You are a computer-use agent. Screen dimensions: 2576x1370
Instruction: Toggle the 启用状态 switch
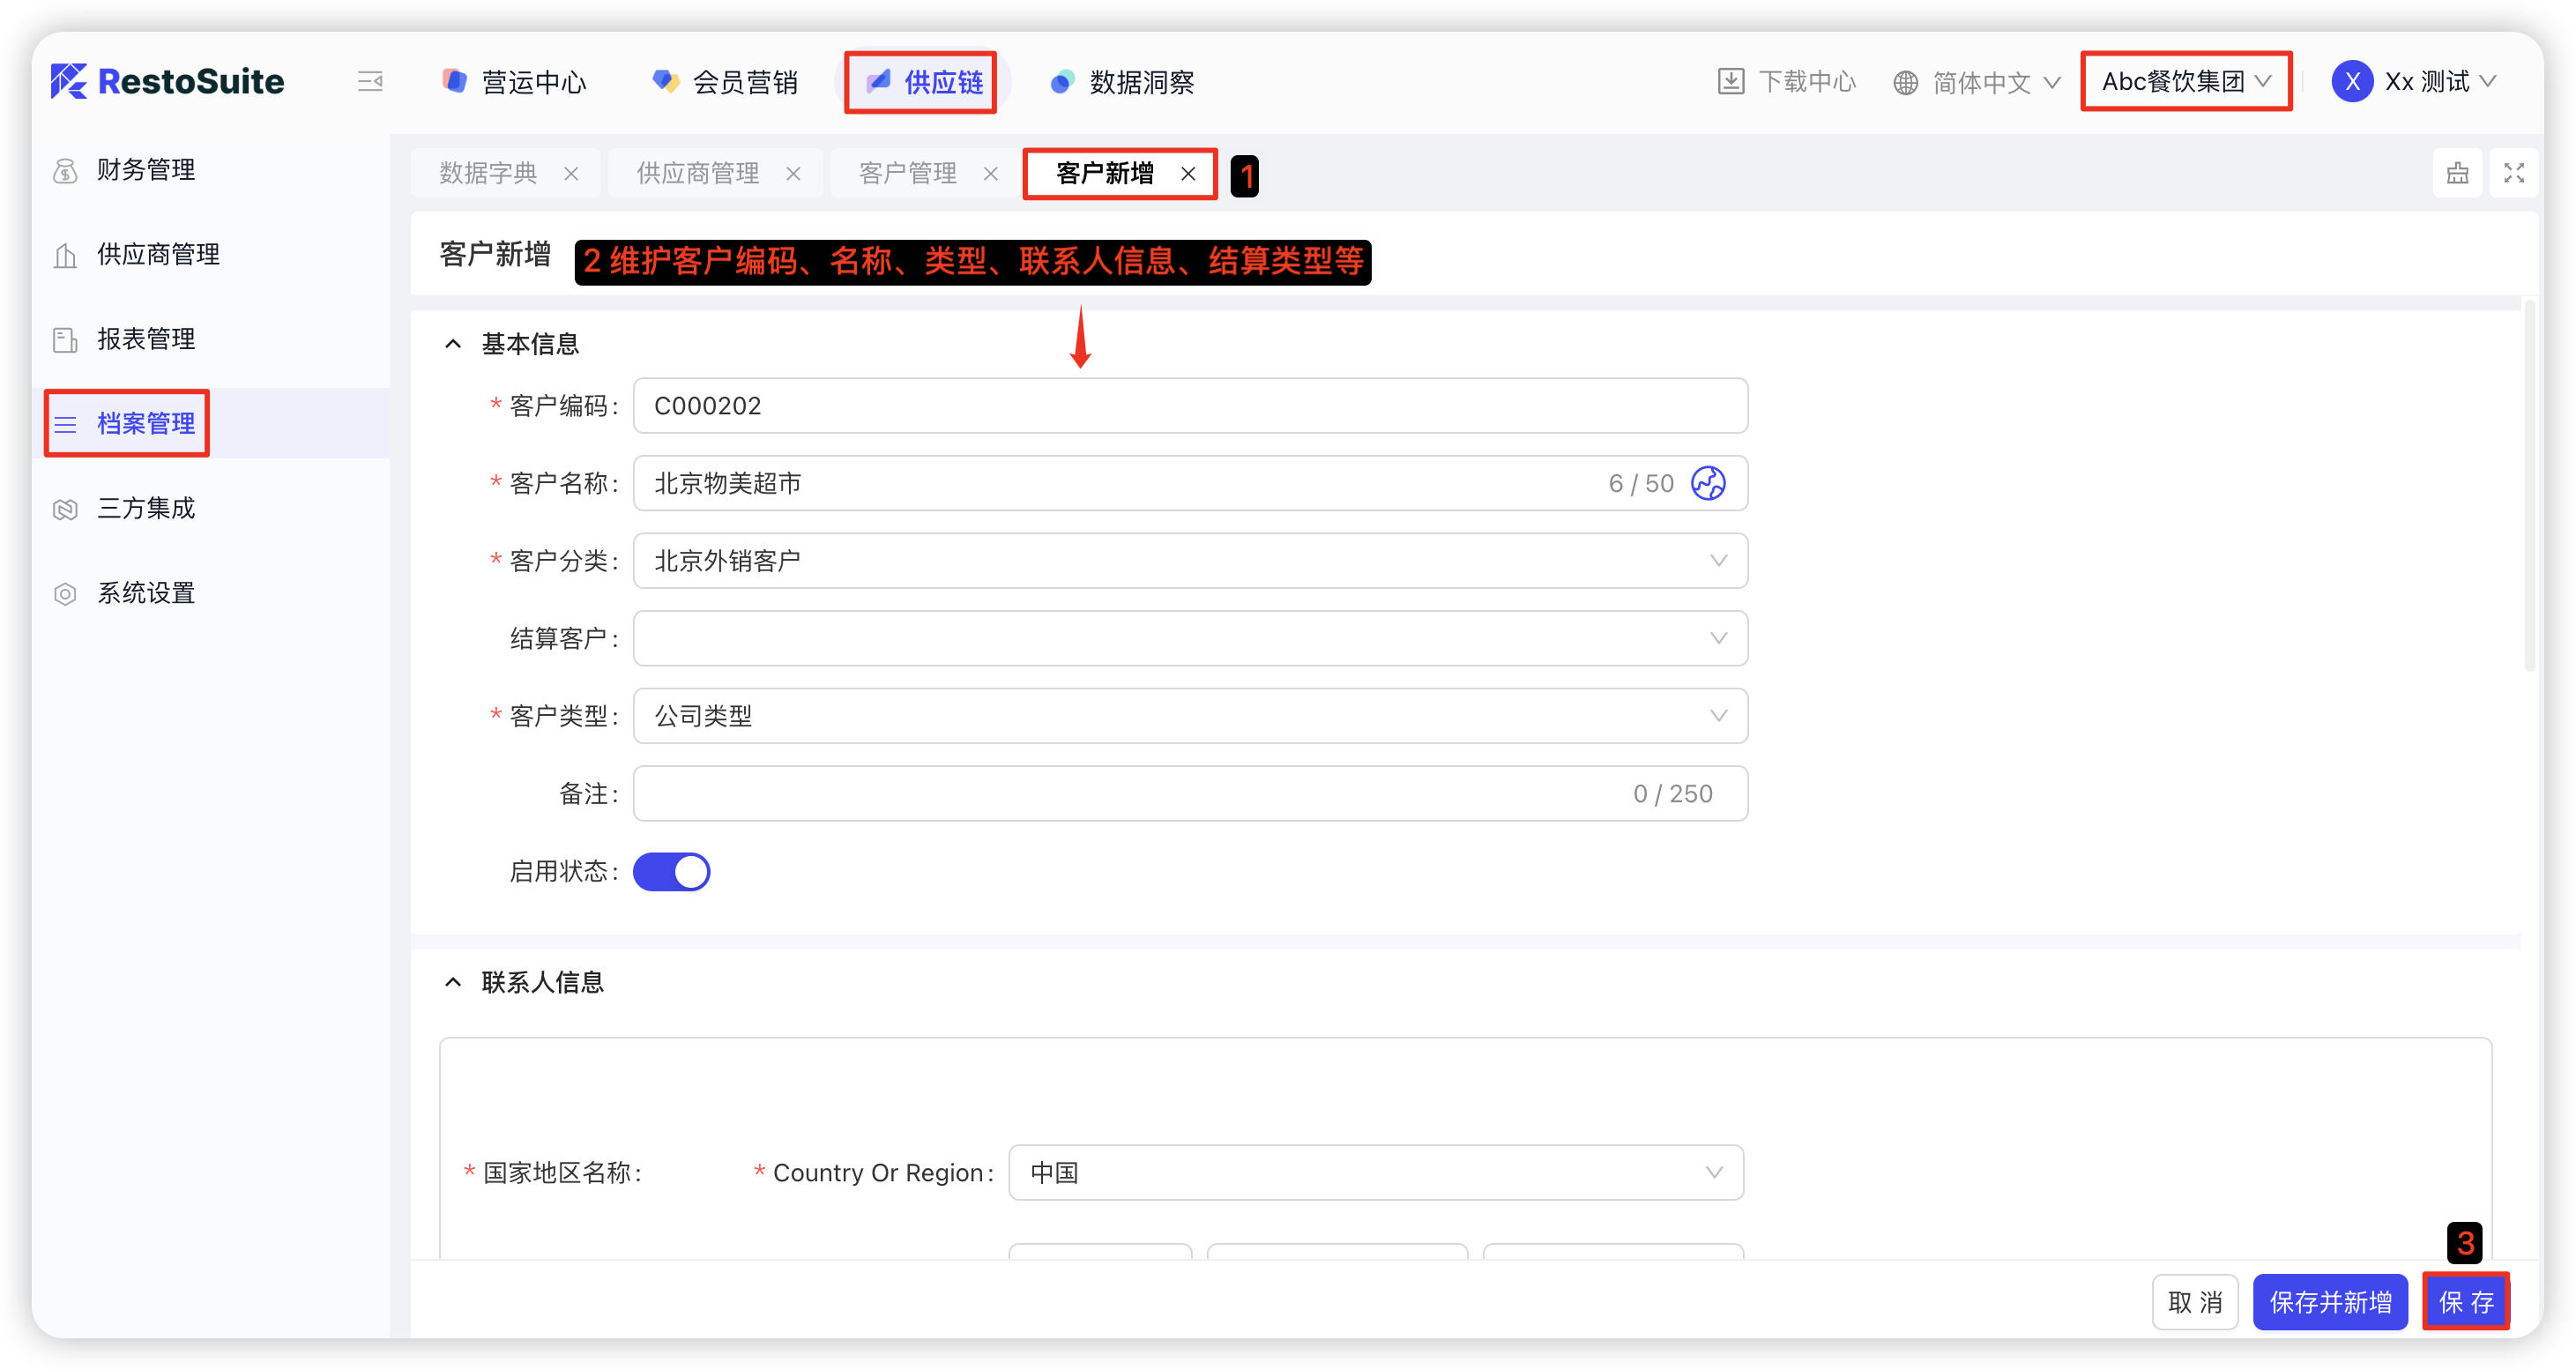[671, 871]
